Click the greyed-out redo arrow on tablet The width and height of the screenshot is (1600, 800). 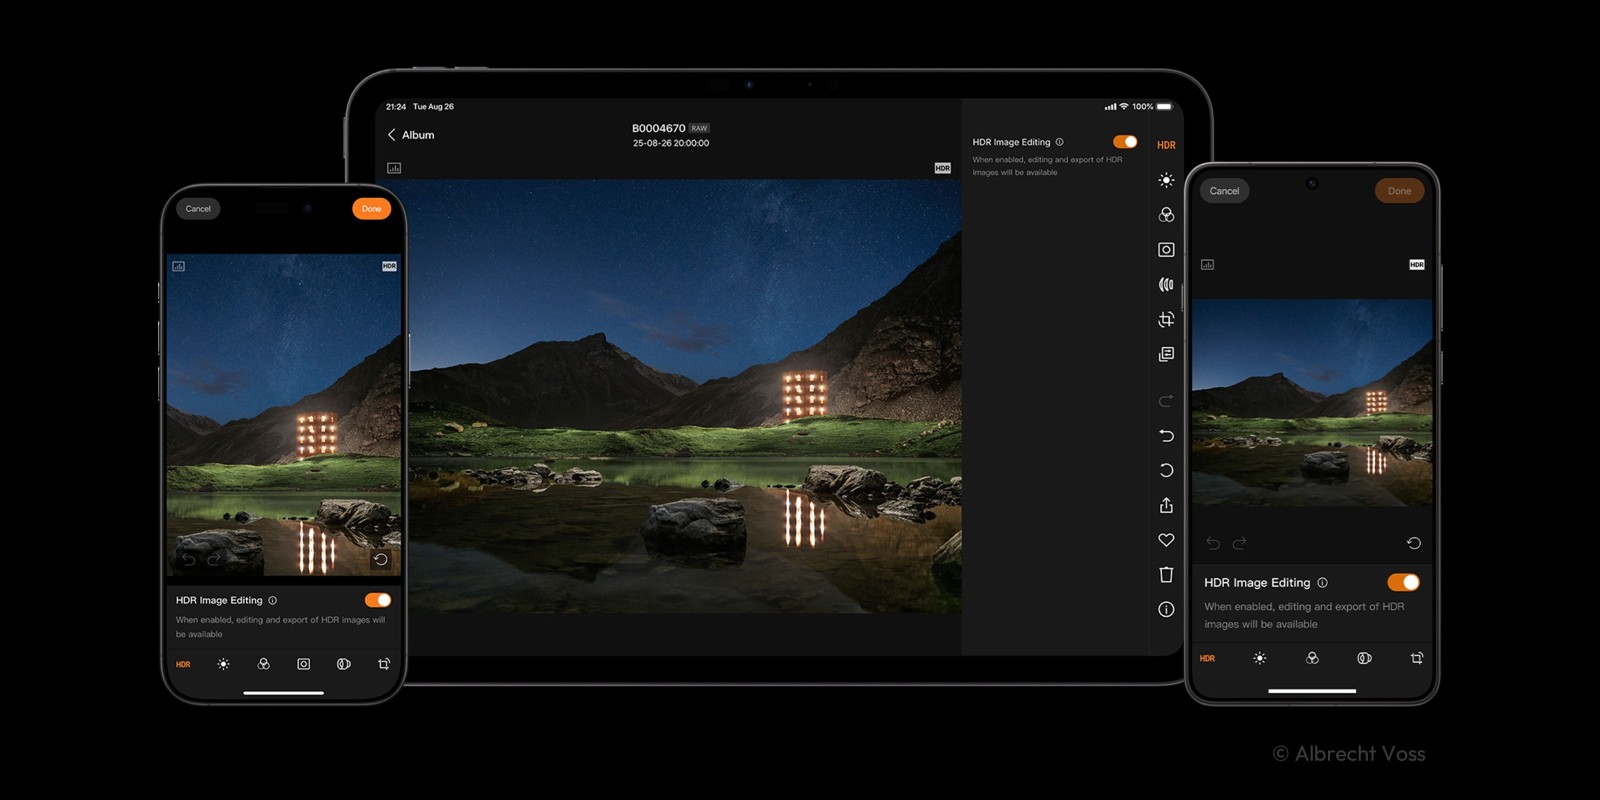pyautogui.click(x=1166, y=401)
